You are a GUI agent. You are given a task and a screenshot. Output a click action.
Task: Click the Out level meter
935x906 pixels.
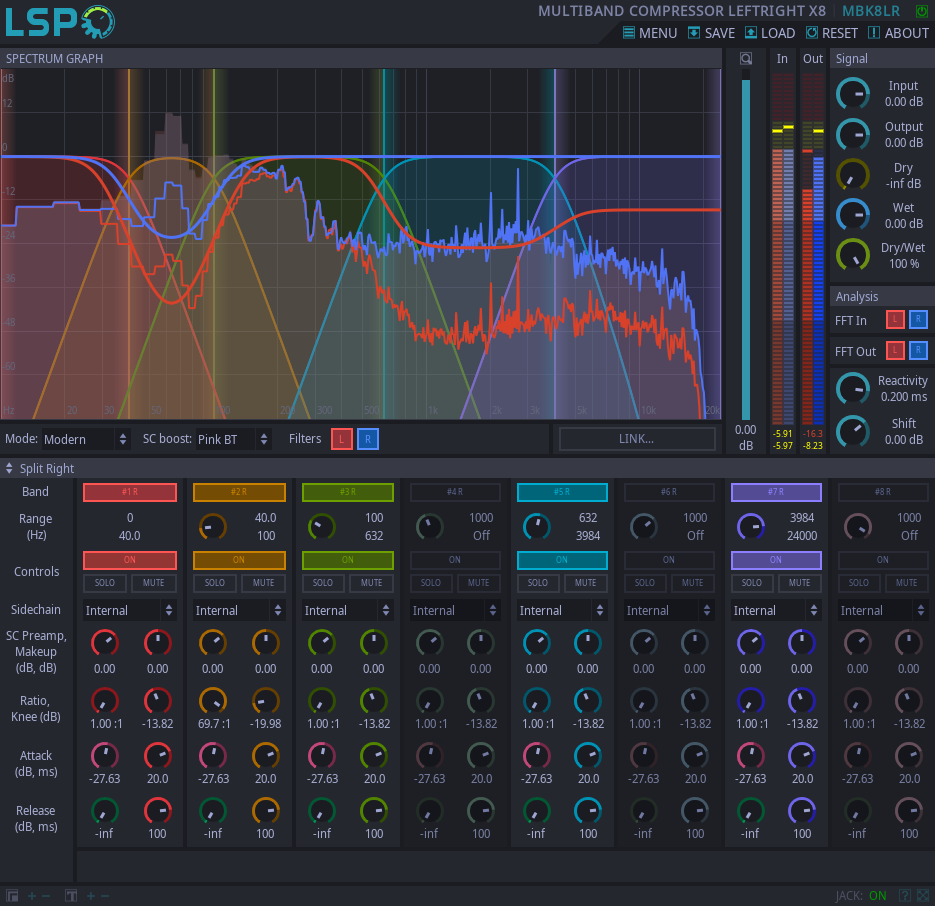click(813, 249)
